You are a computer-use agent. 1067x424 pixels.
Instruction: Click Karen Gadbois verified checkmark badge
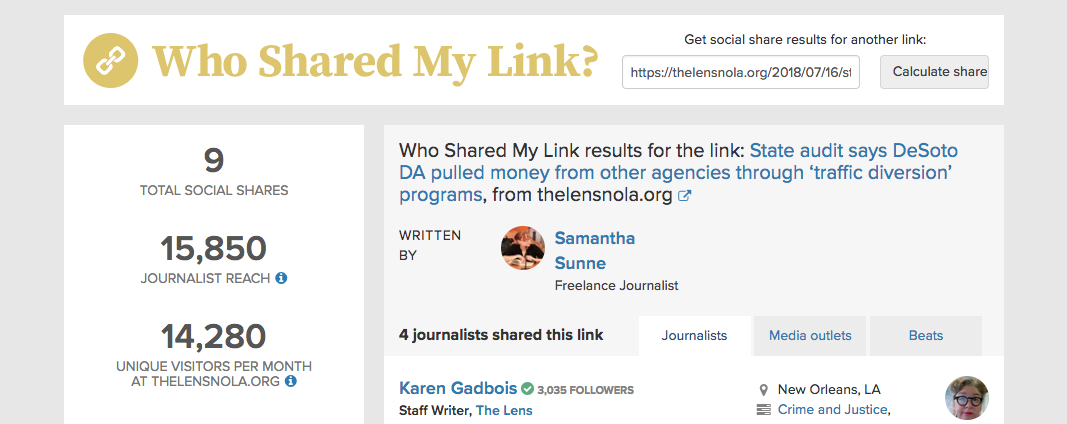(x=527, y=389)
